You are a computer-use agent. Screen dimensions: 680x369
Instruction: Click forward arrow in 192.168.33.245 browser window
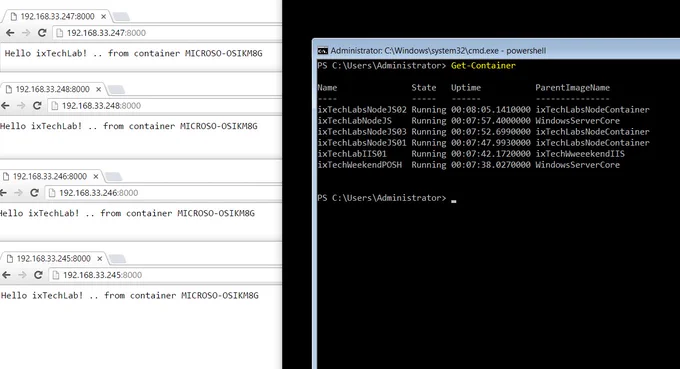22,275
